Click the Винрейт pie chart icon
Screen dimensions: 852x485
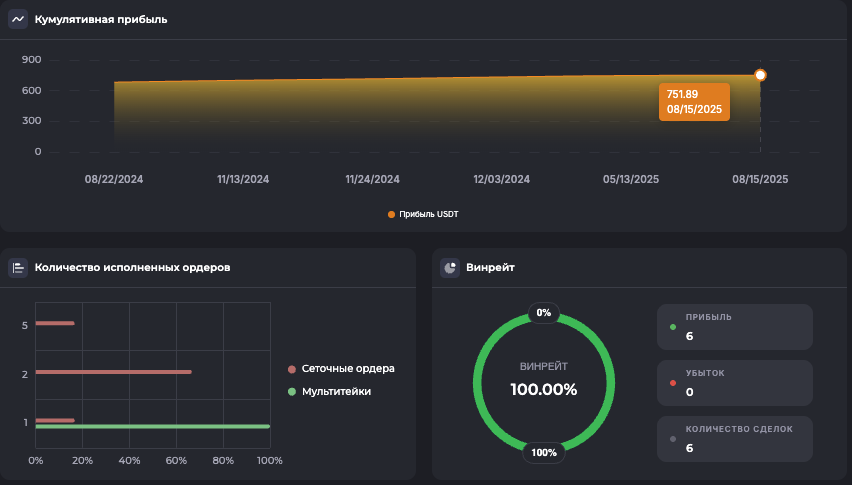click(450, 268)
